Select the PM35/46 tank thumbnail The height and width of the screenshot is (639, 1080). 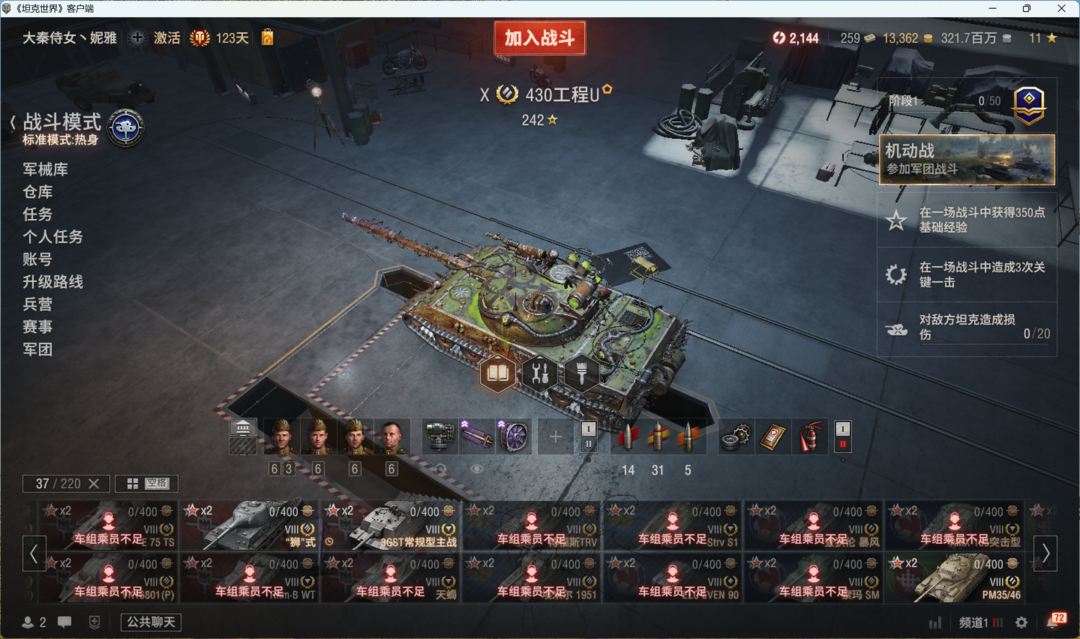tap(955, 579)
